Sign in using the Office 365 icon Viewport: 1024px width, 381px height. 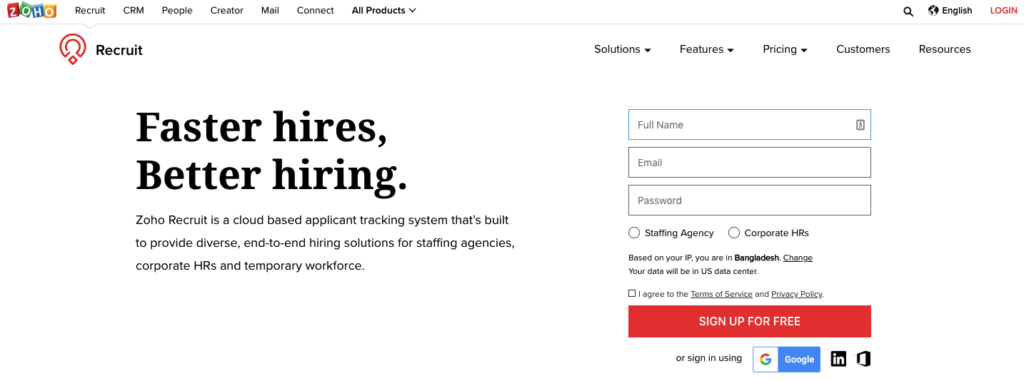point(863,359)
